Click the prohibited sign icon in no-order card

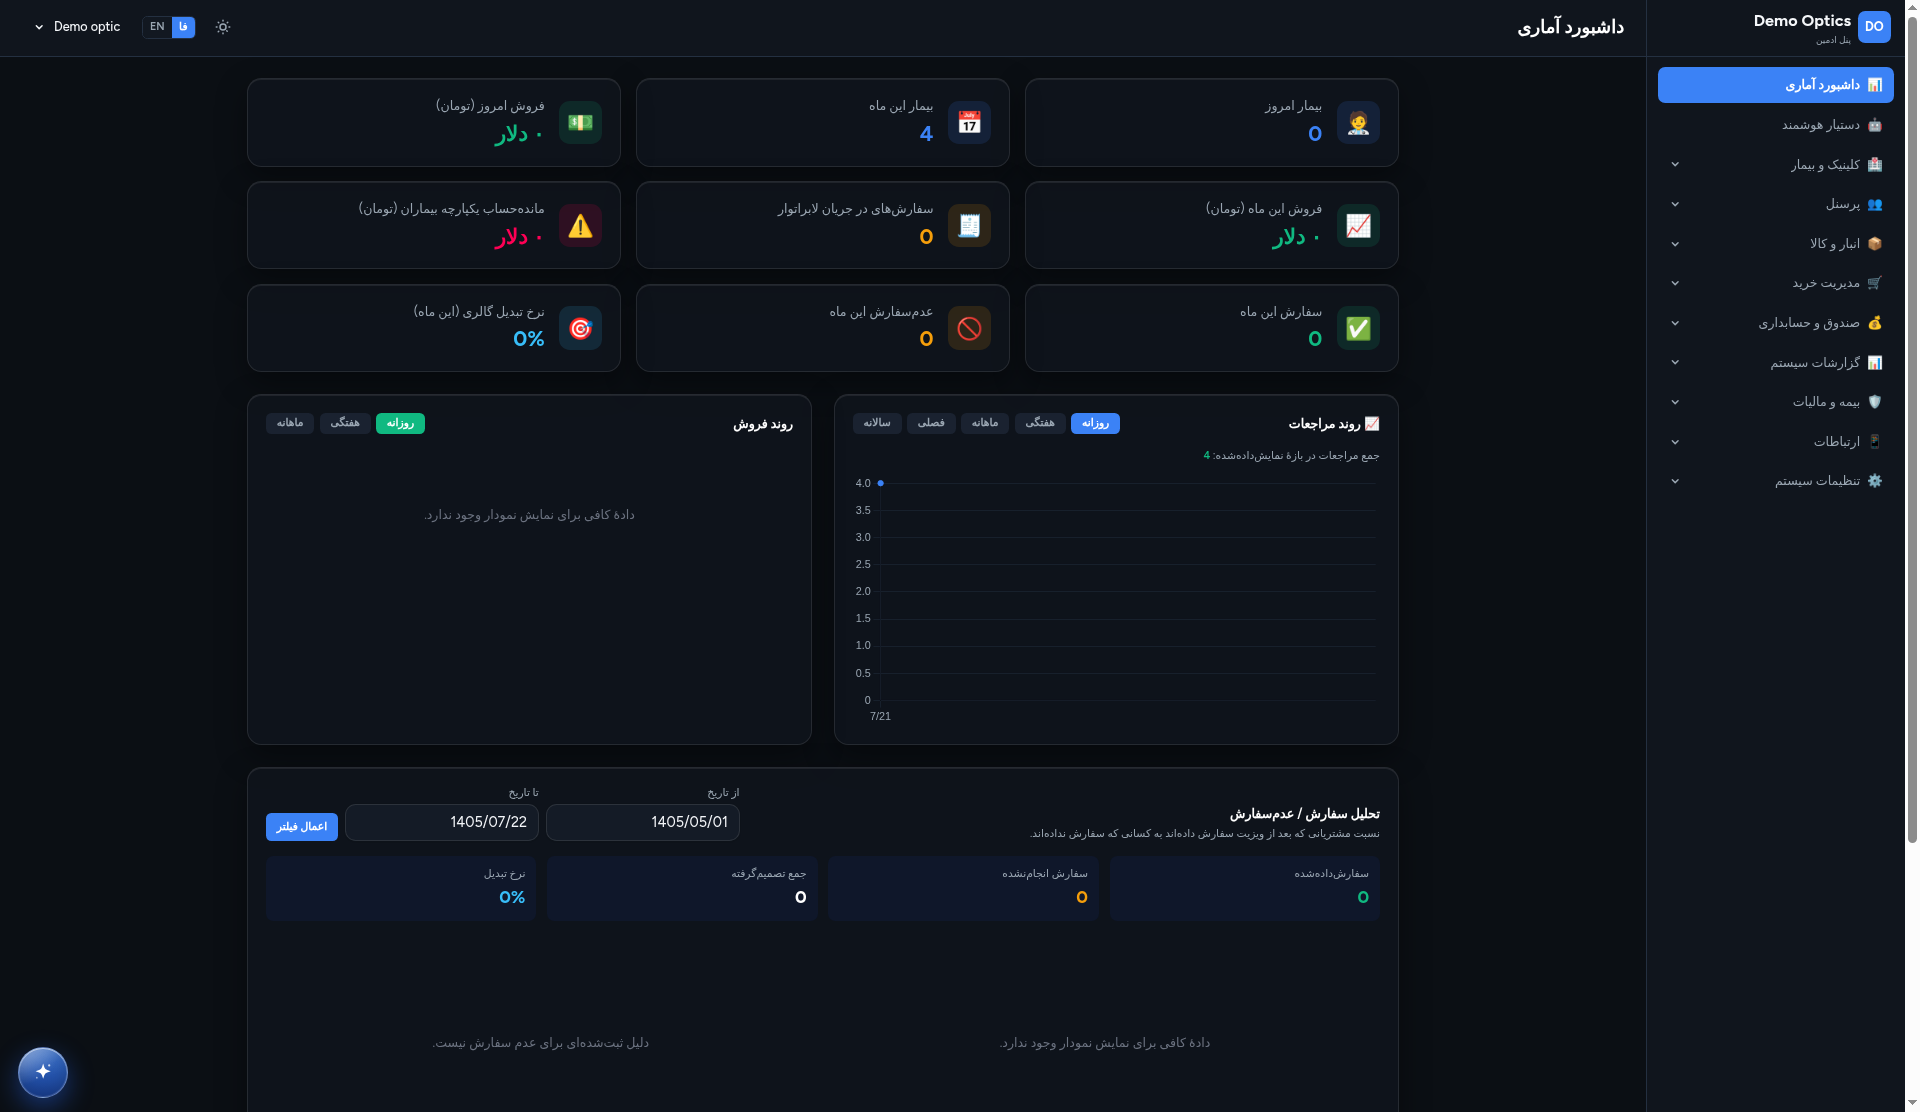tap(969, 328)
